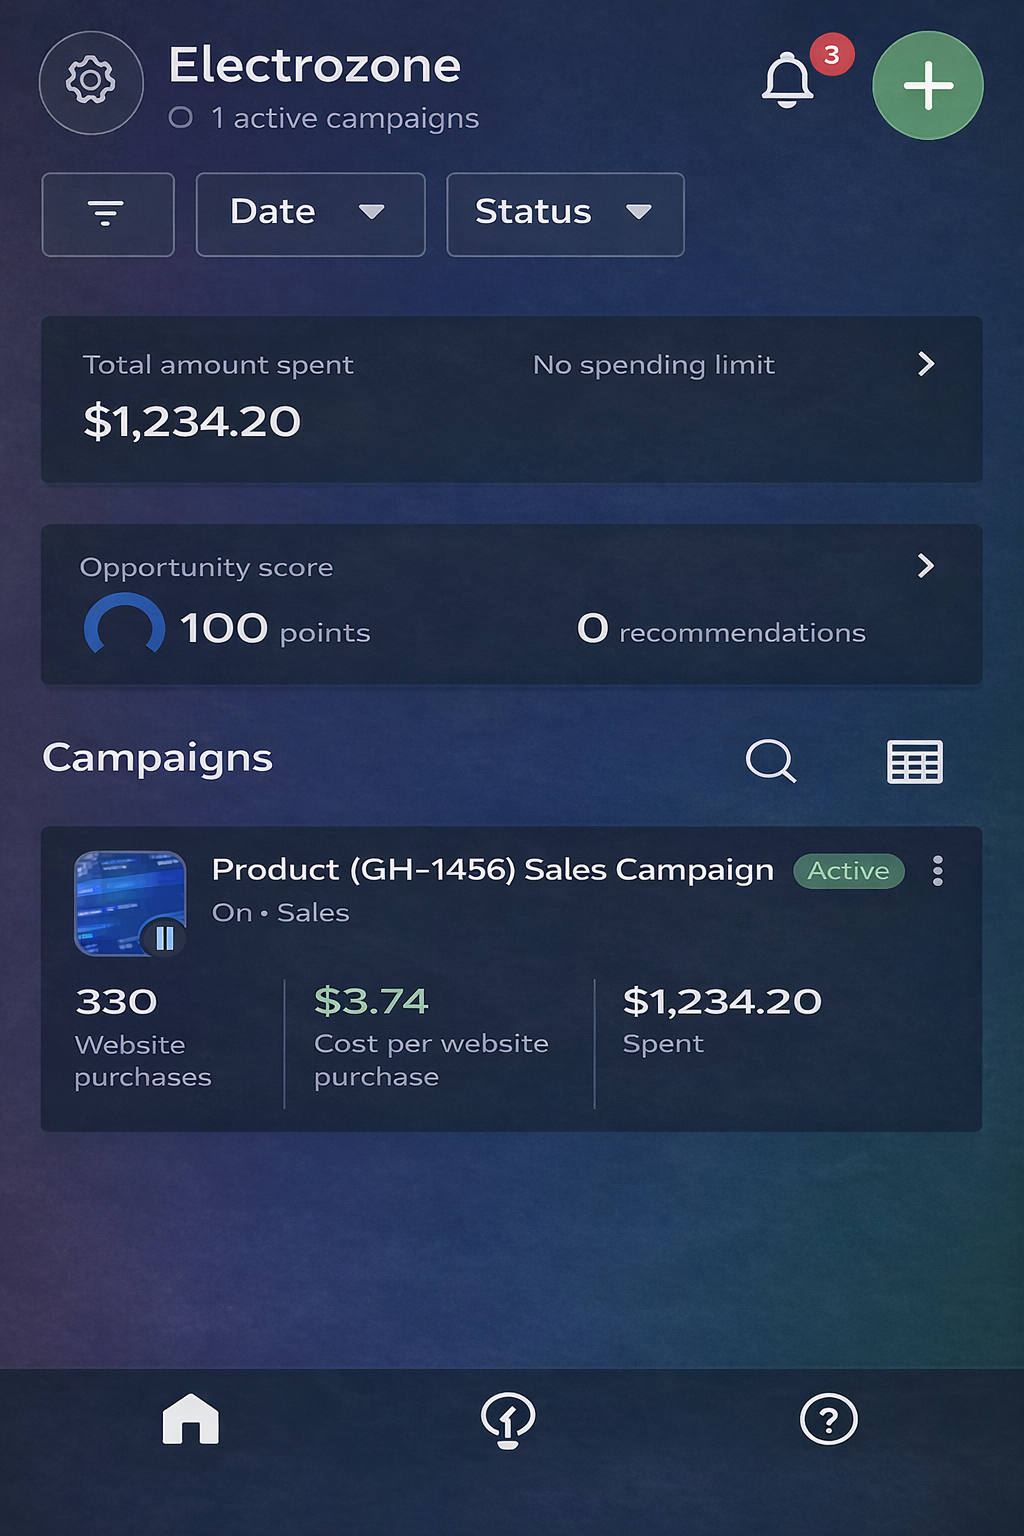Open campaign three-dot options menu

click(937, 871)
